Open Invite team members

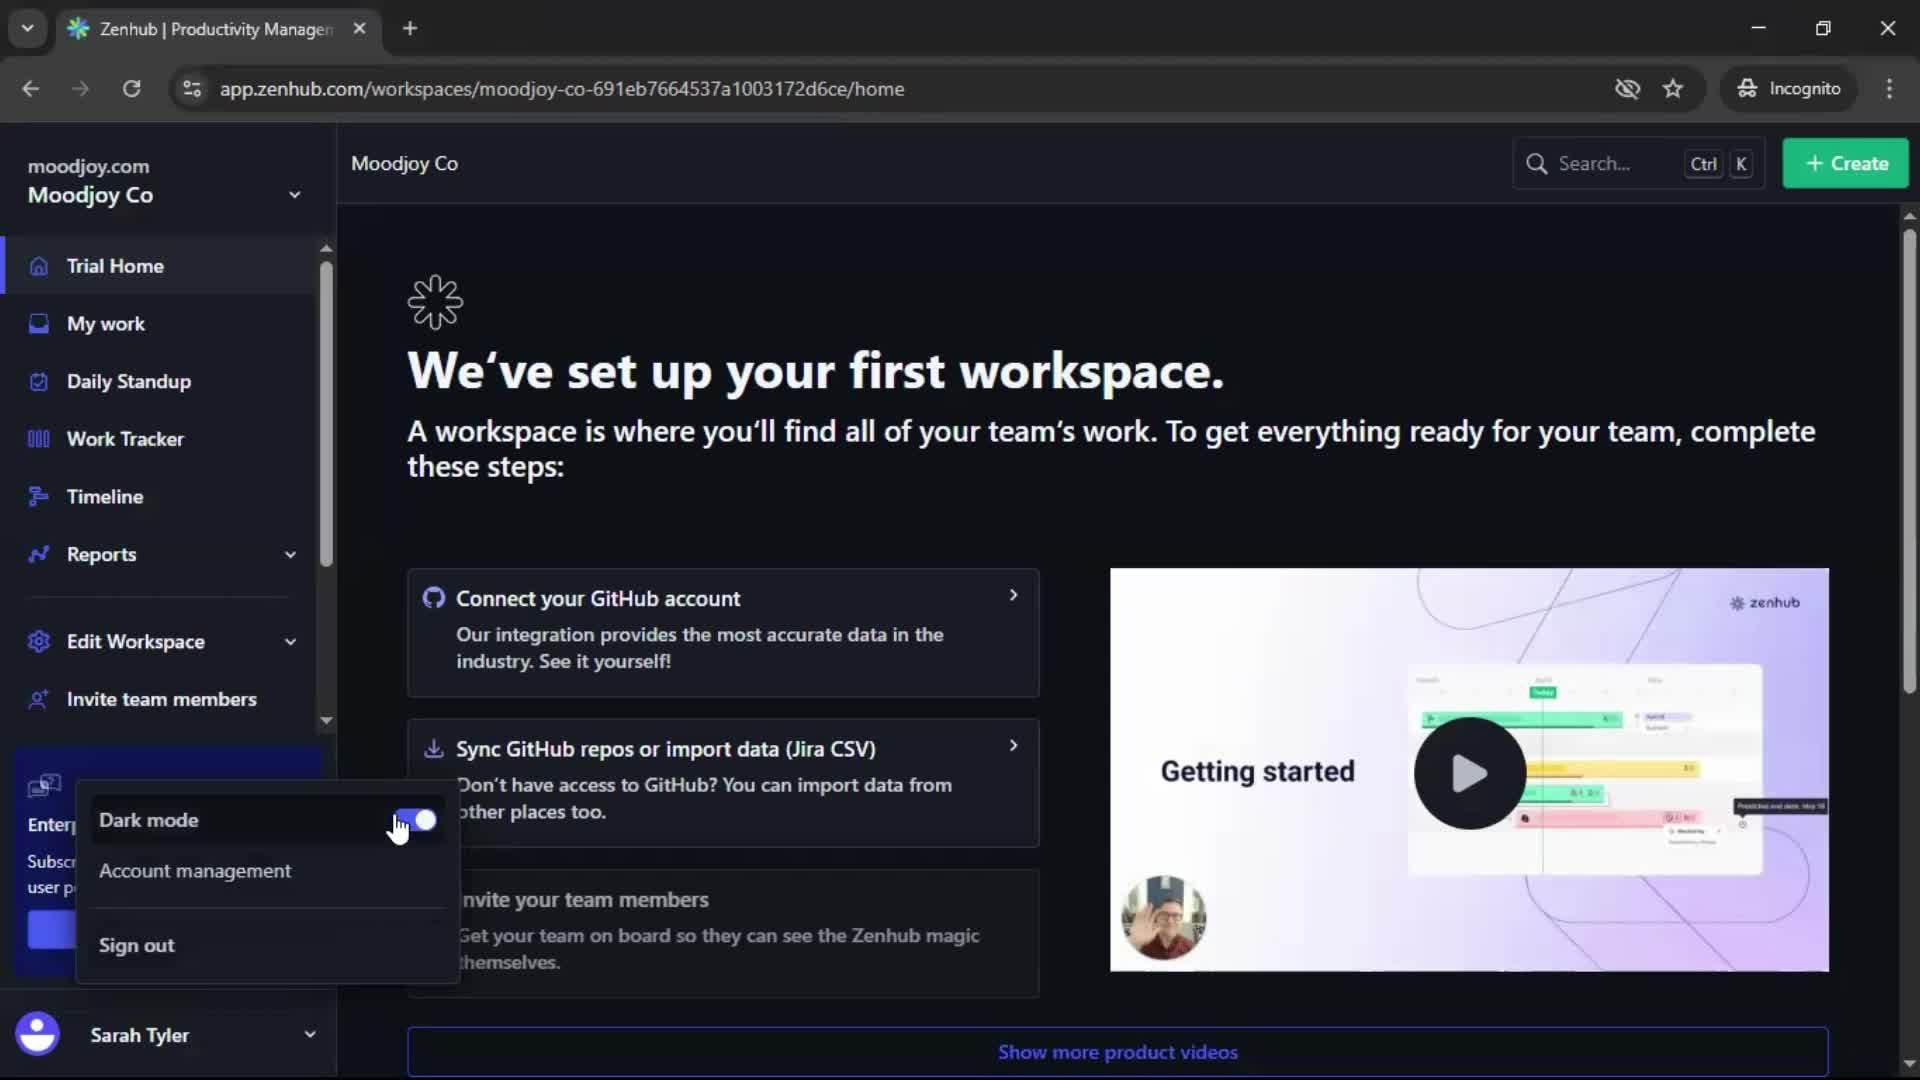pos(163,699)
